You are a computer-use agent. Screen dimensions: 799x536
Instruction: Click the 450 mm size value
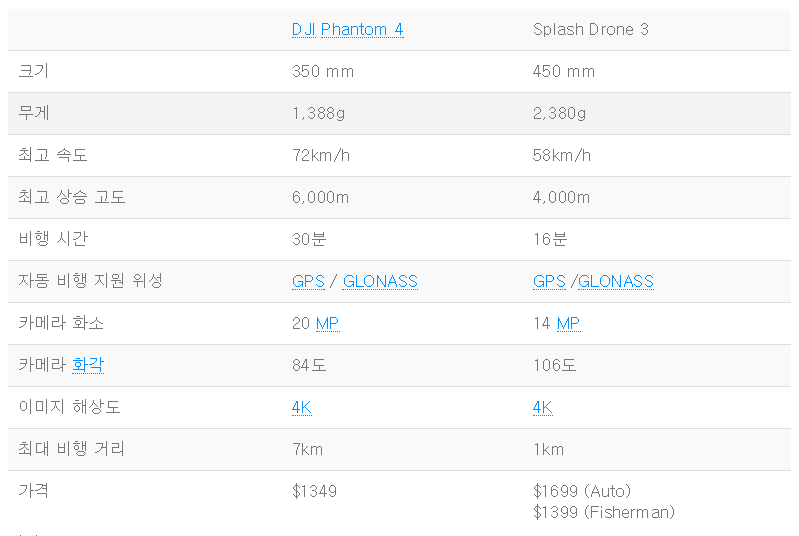coord(564,71)
